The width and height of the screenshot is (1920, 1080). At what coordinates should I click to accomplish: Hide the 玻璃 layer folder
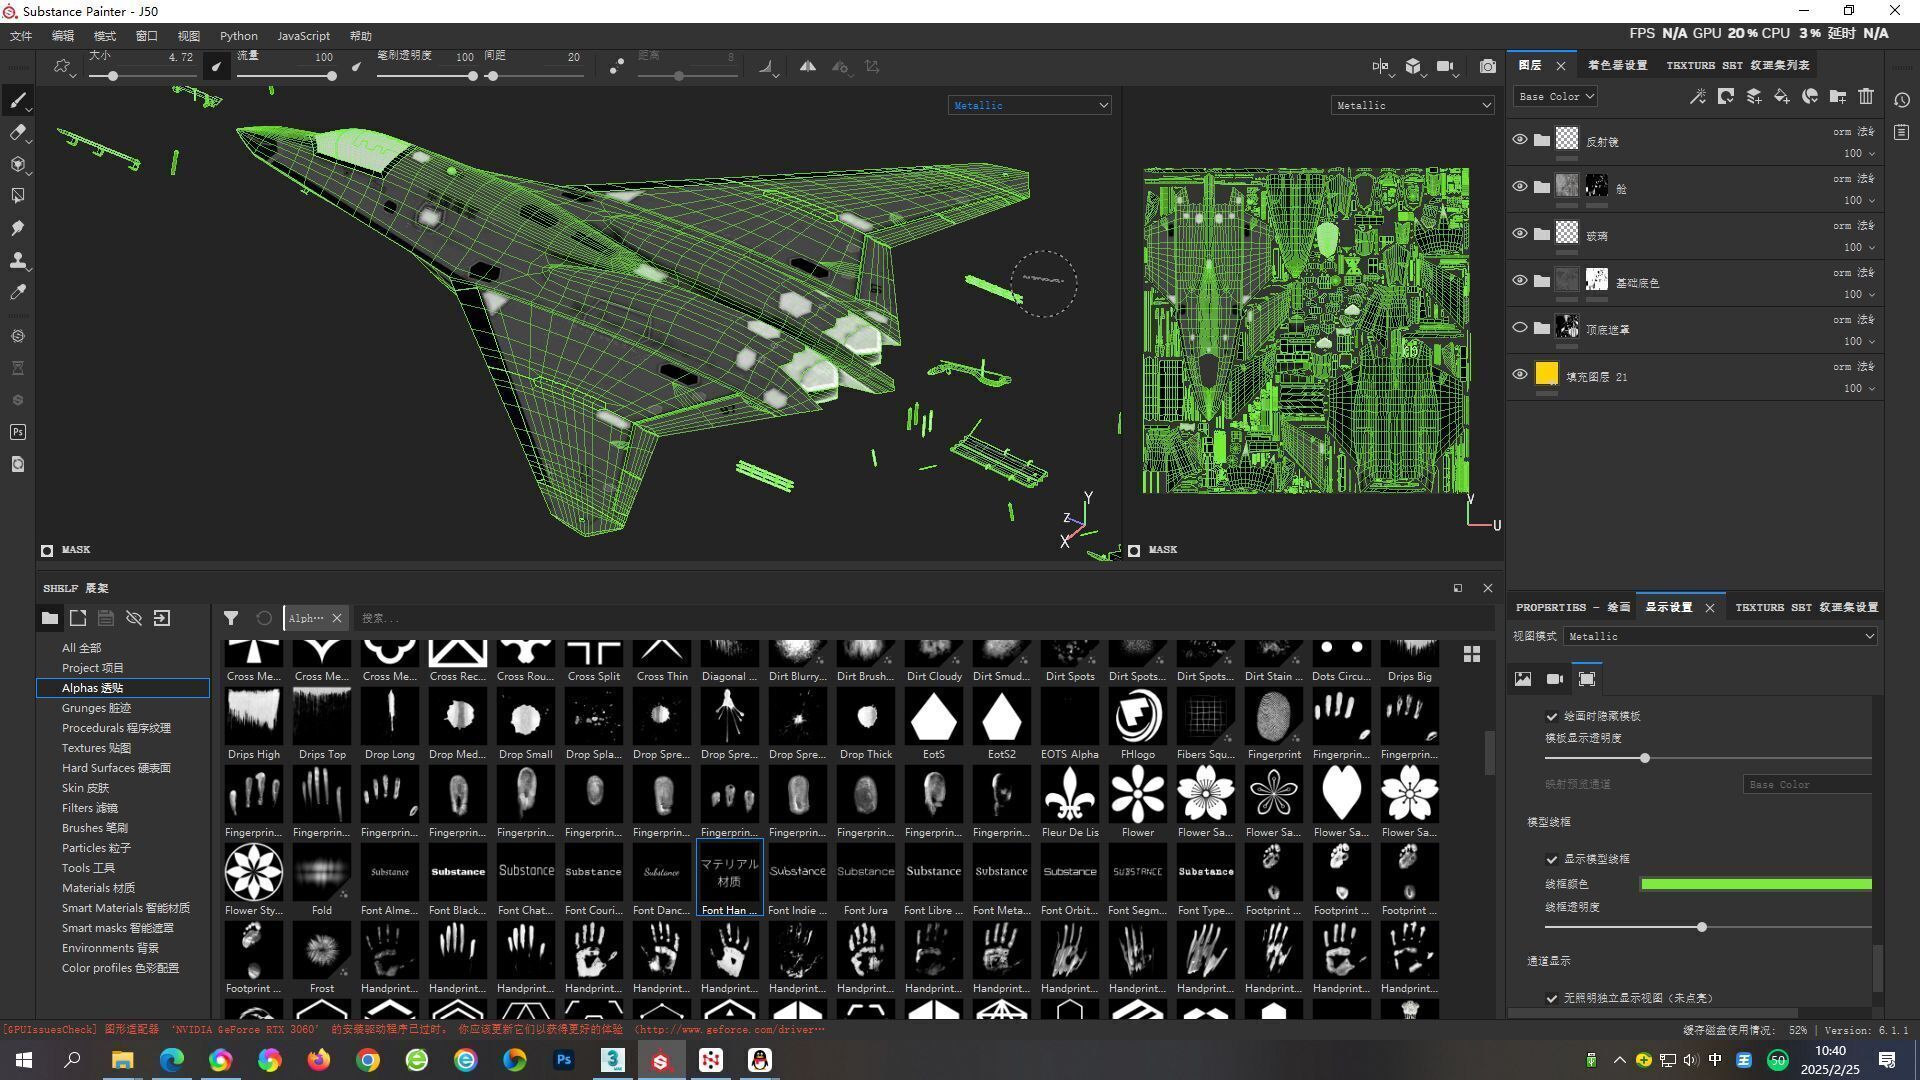point(1520,233)
